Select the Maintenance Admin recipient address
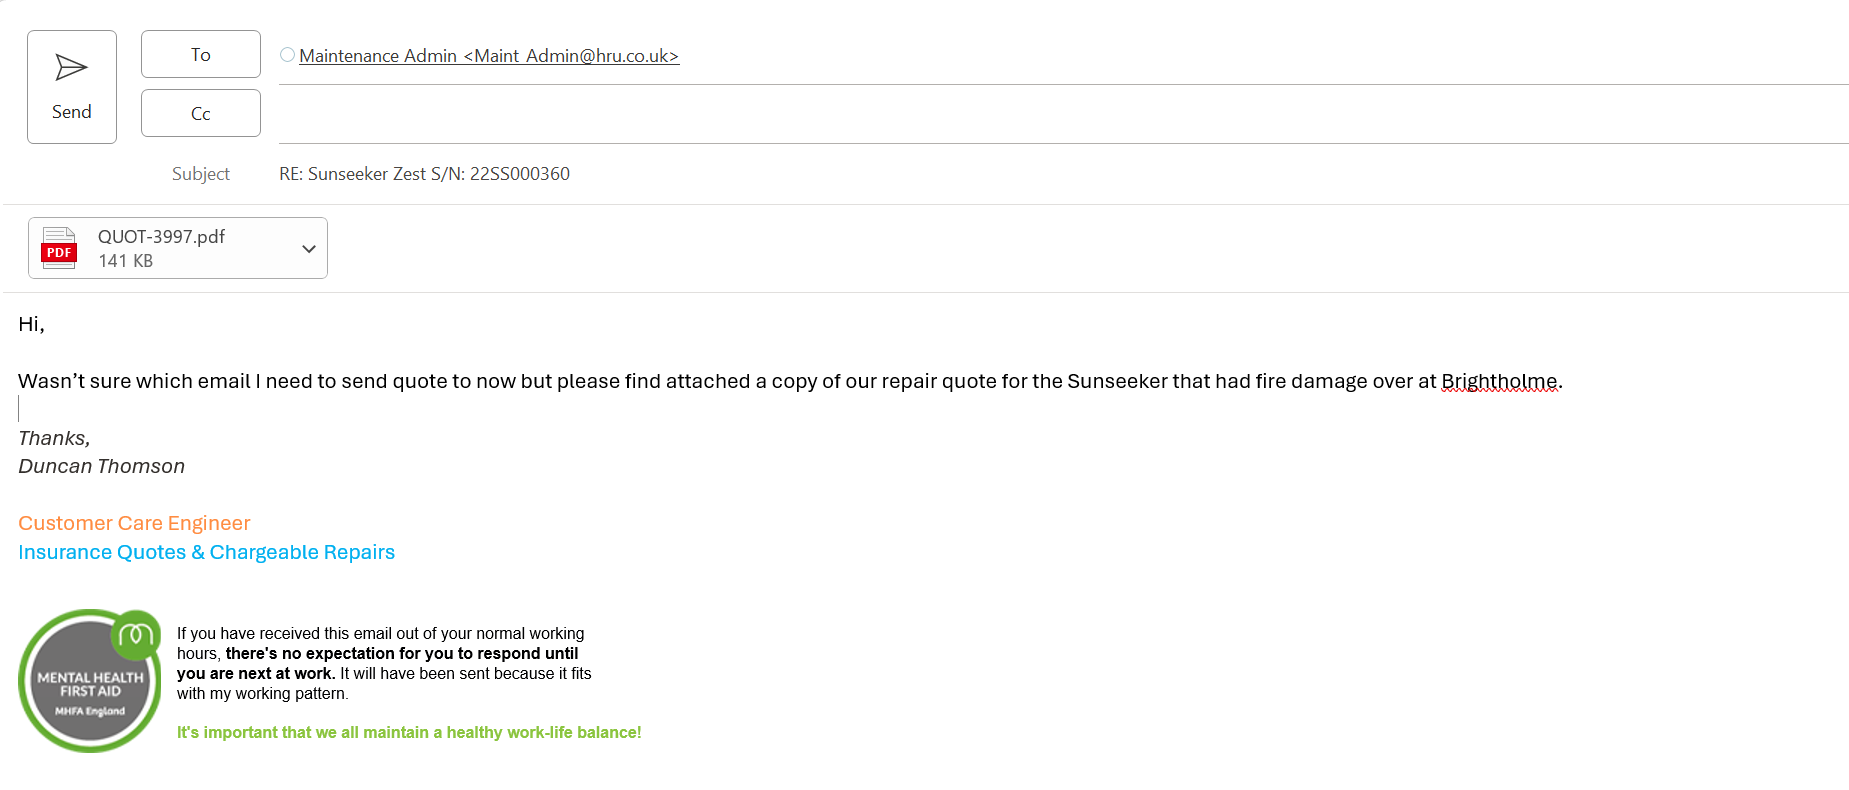The width and height of the screenshot is (1849, 790). pyautogui.click(x=489, y=56)
